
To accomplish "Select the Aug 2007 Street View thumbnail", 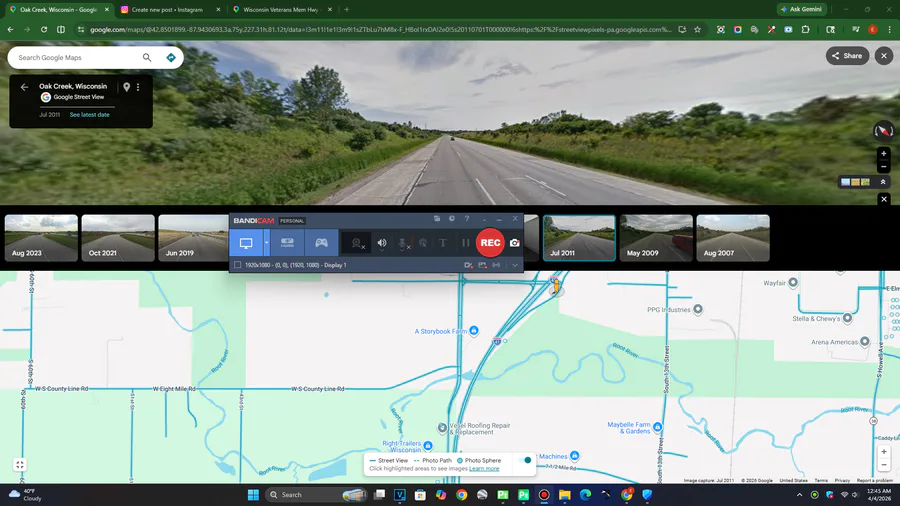I will pyautogui.click(x=733, y=238).
